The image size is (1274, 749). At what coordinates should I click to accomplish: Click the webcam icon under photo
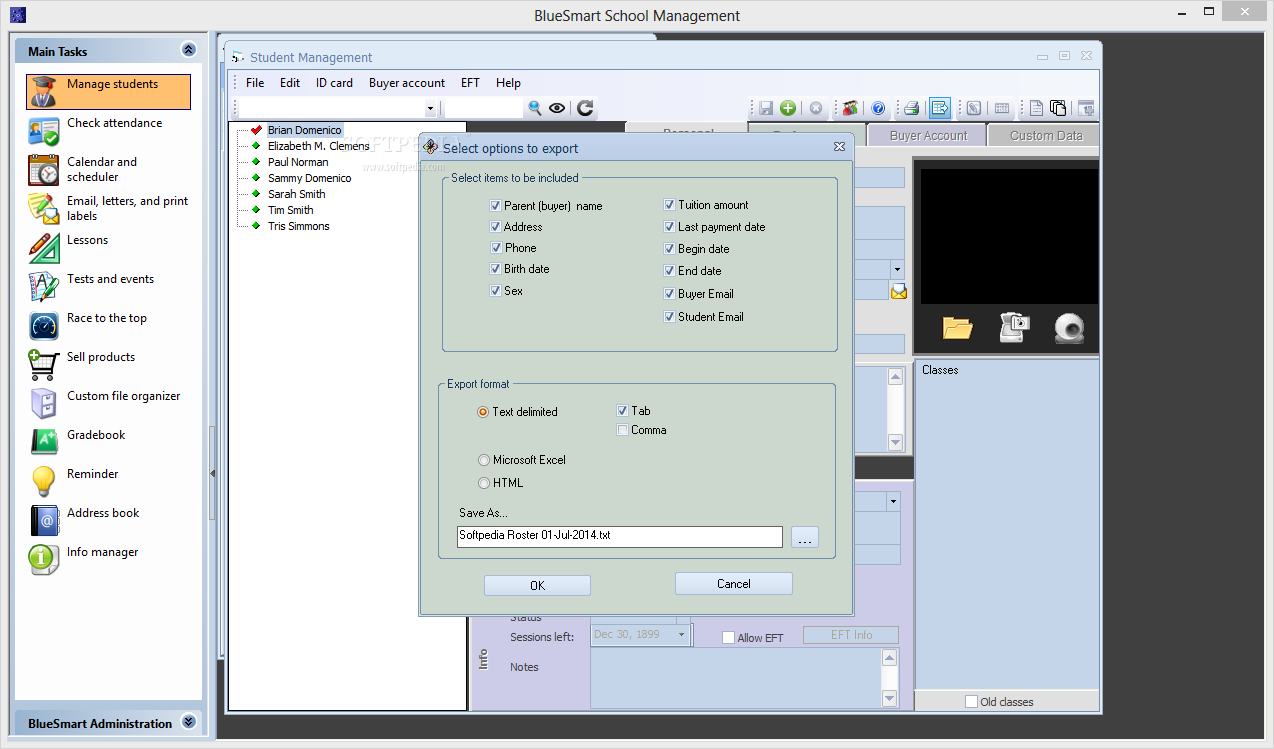(1069, 328)
